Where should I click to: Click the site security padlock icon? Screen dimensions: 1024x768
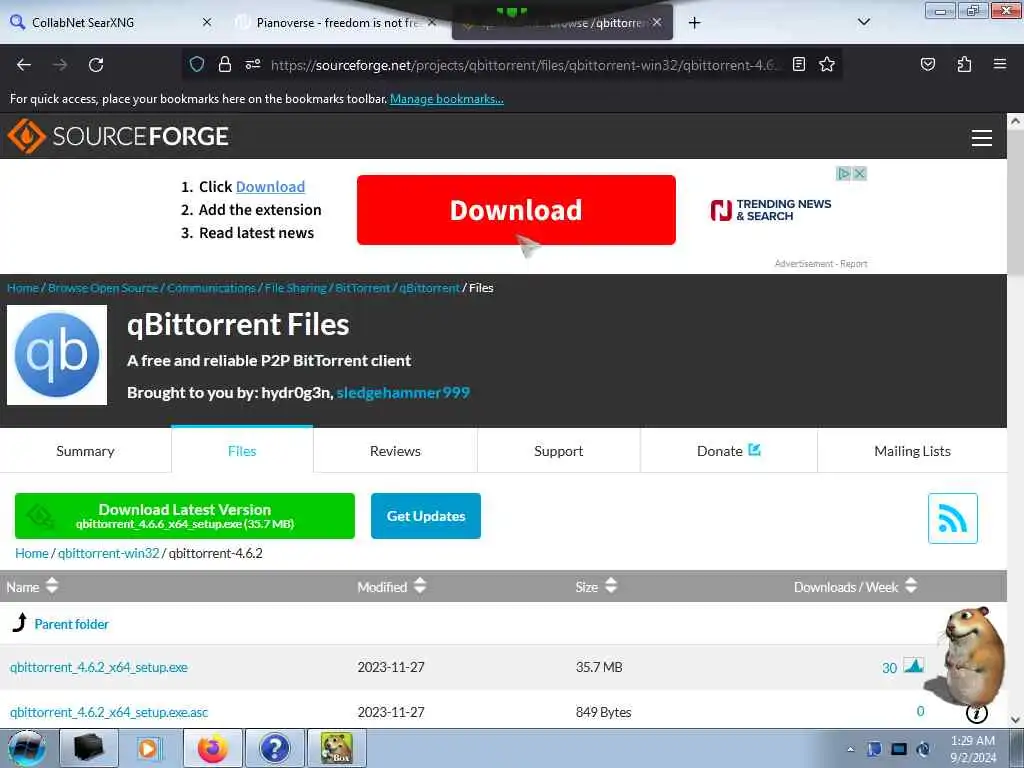225,64
